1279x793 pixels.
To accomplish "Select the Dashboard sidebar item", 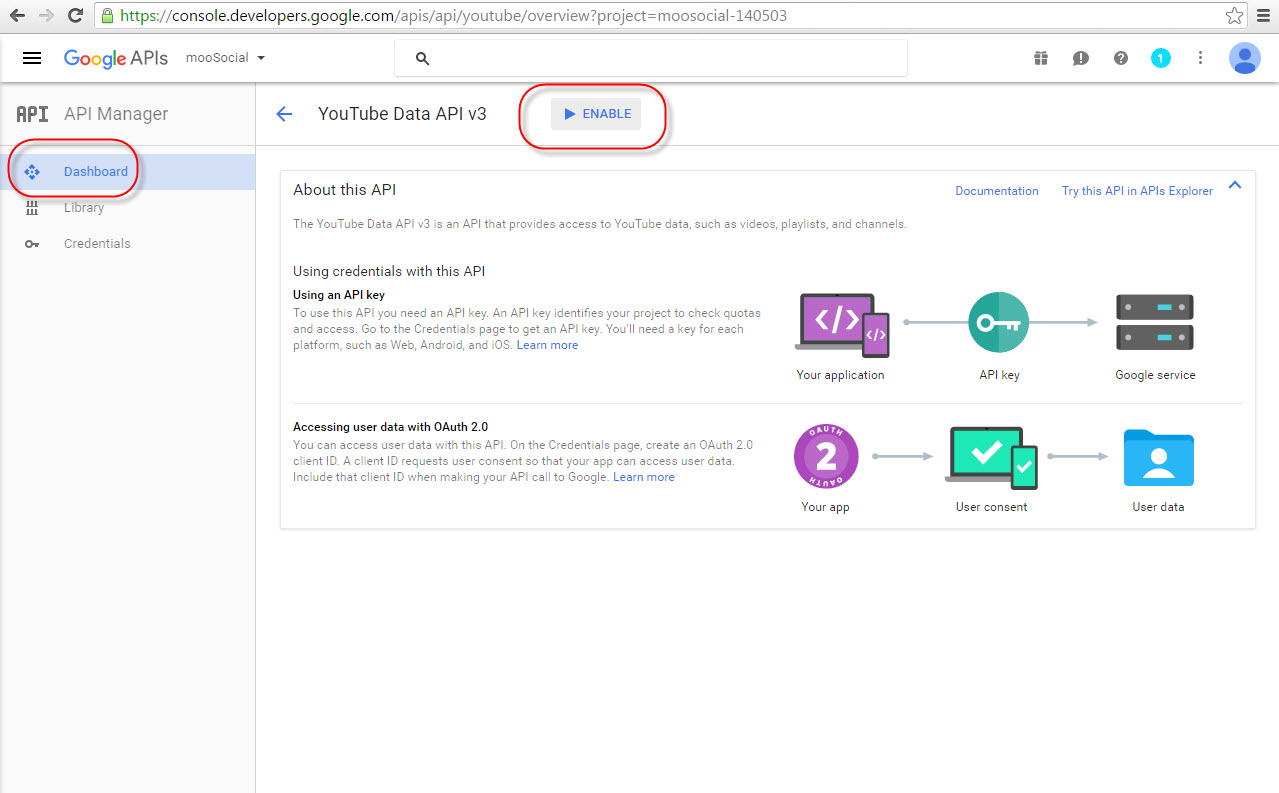I will click(x=95, y=171).
